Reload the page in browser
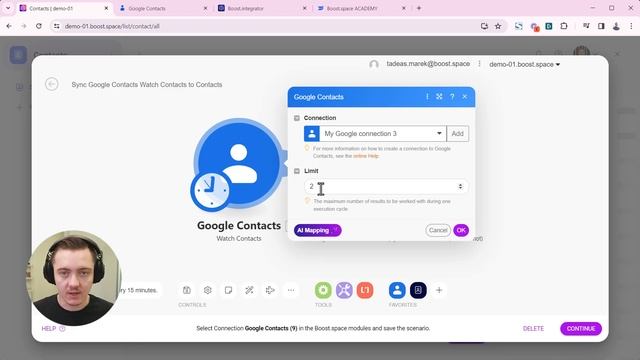640x360 pixels. click(x=39, y=26)
